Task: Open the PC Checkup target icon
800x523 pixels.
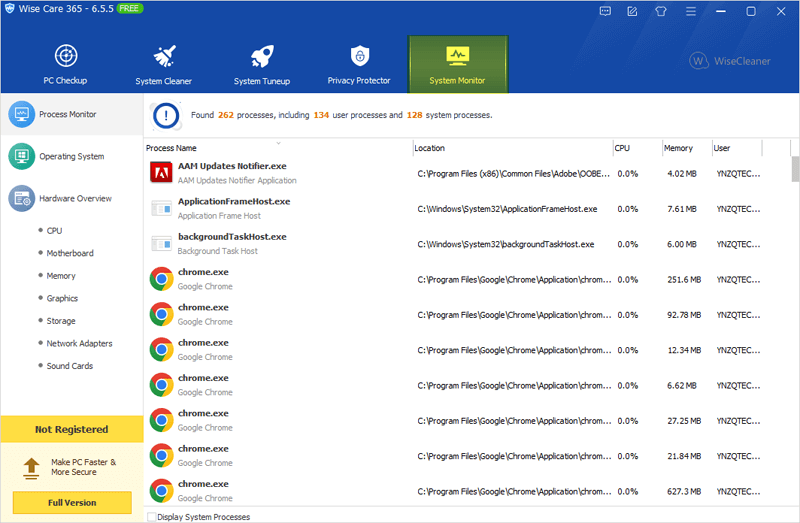Action: (x=66, y=56)
